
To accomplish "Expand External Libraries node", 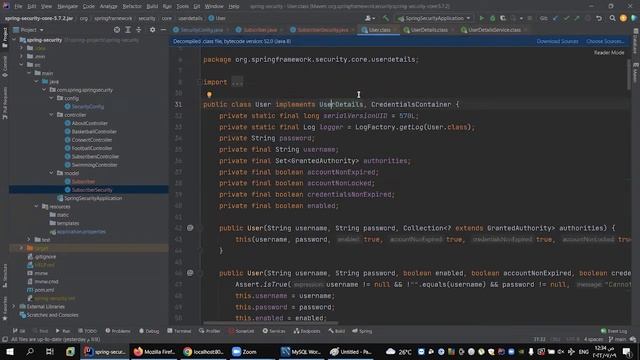I will pos(13,306).
